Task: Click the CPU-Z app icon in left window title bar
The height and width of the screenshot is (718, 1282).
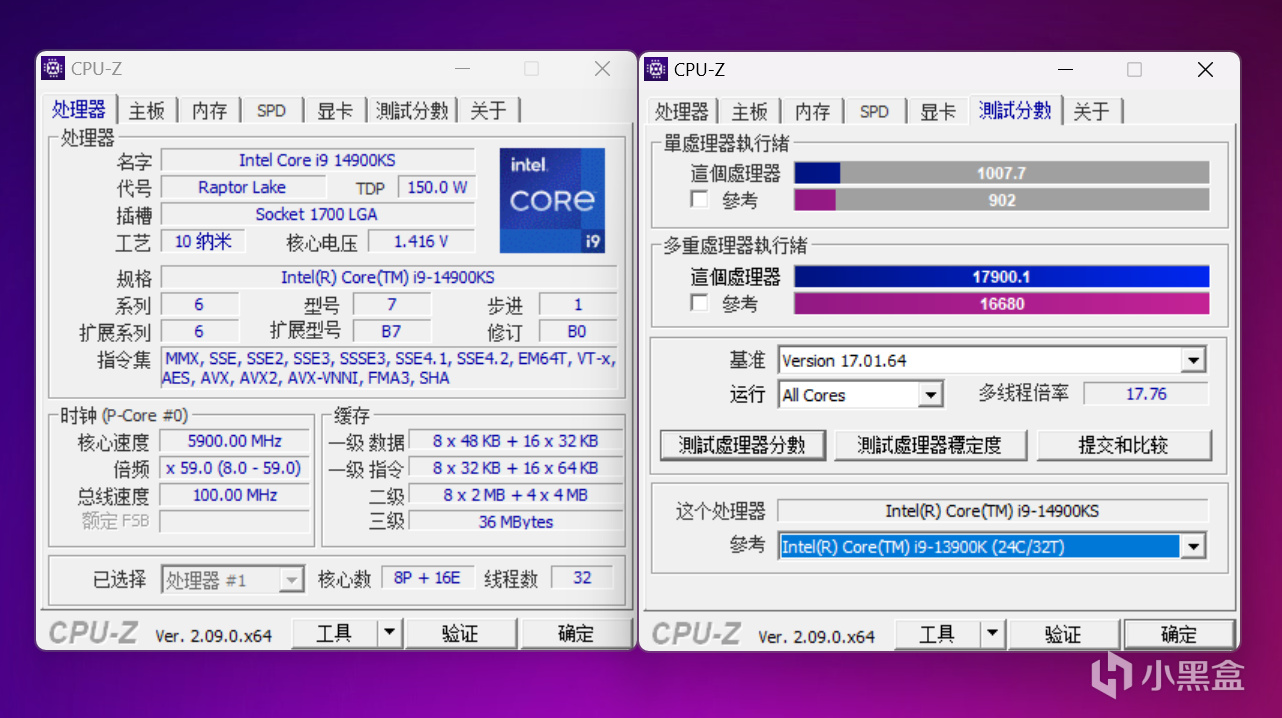Action: [x=53, y=69]
